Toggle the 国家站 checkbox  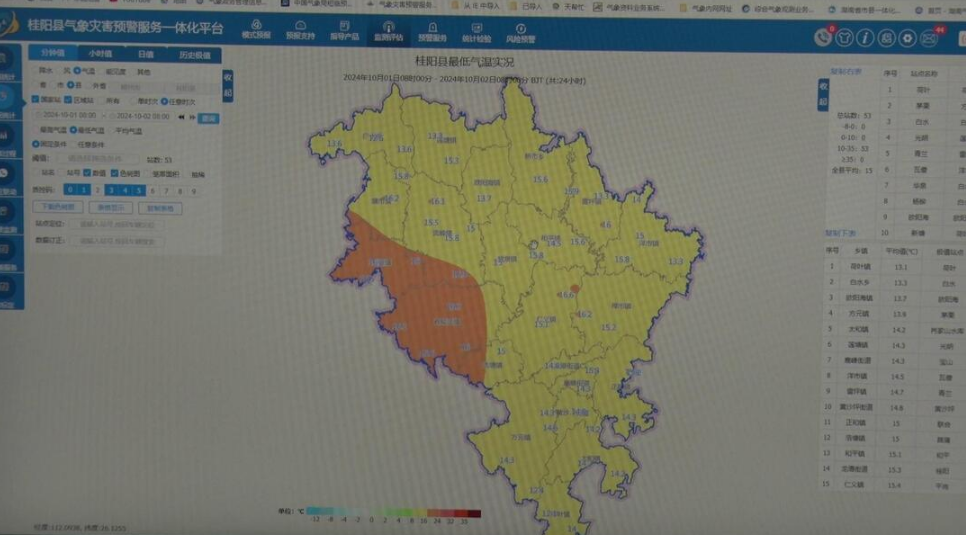click(37, 100)
